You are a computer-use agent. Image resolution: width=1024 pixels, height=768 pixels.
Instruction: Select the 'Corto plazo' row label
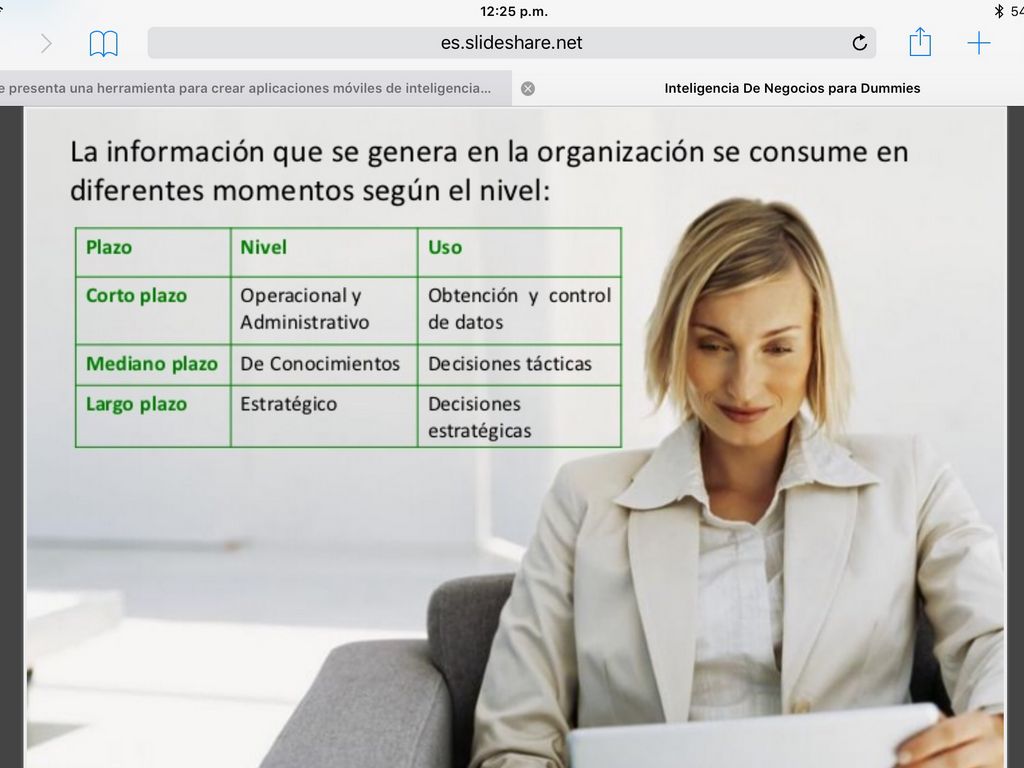tap(136, 296)
